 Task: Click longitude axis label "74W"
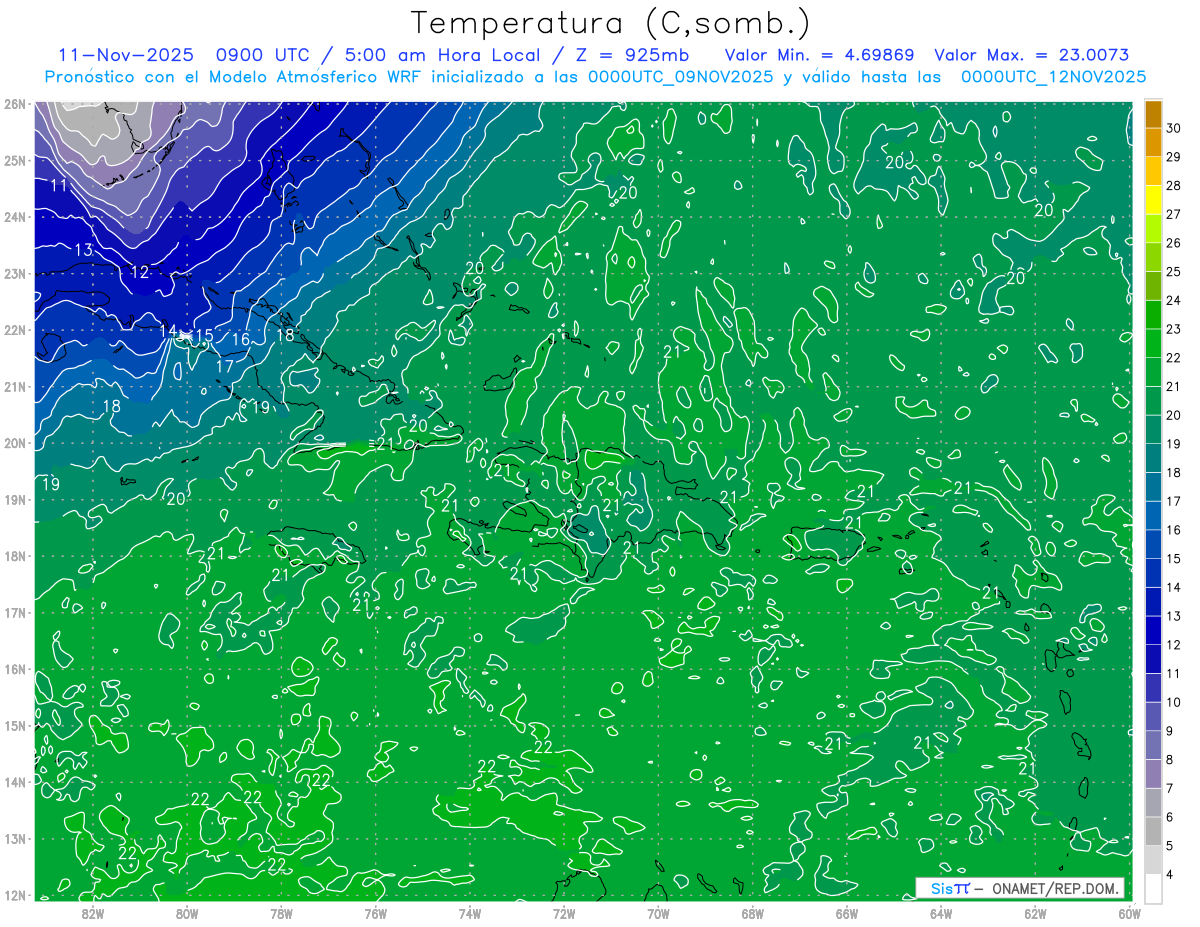tap(469, 913)
